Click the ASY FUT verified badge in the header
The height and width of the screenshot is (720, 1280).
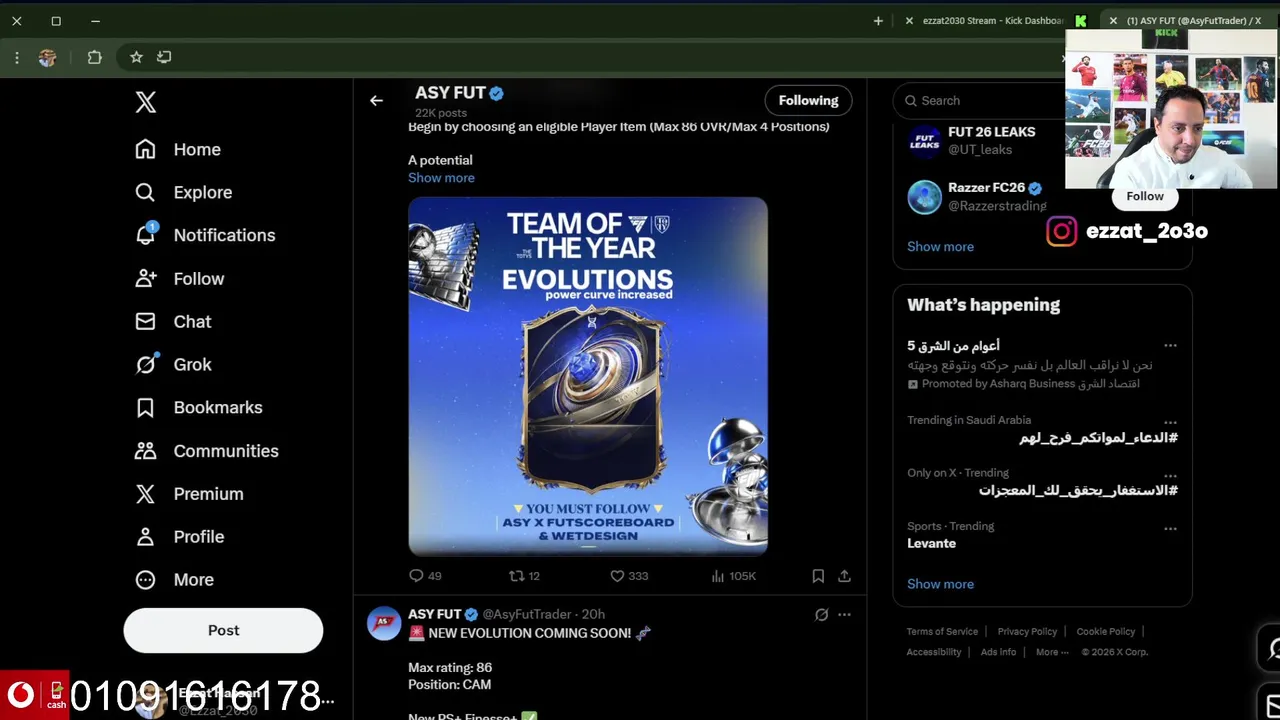click(x=496, y=93)
